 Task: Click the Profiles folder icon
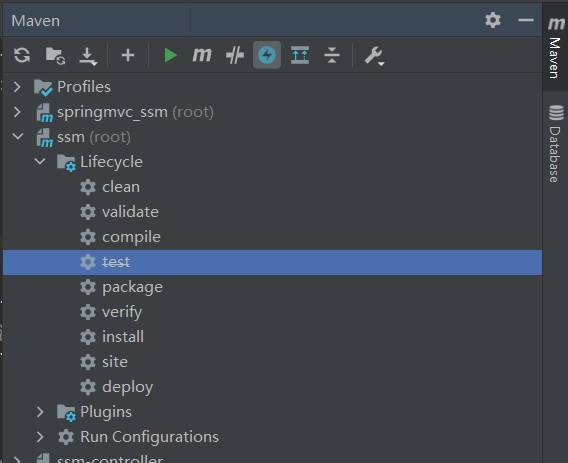(x=43, y=88)
